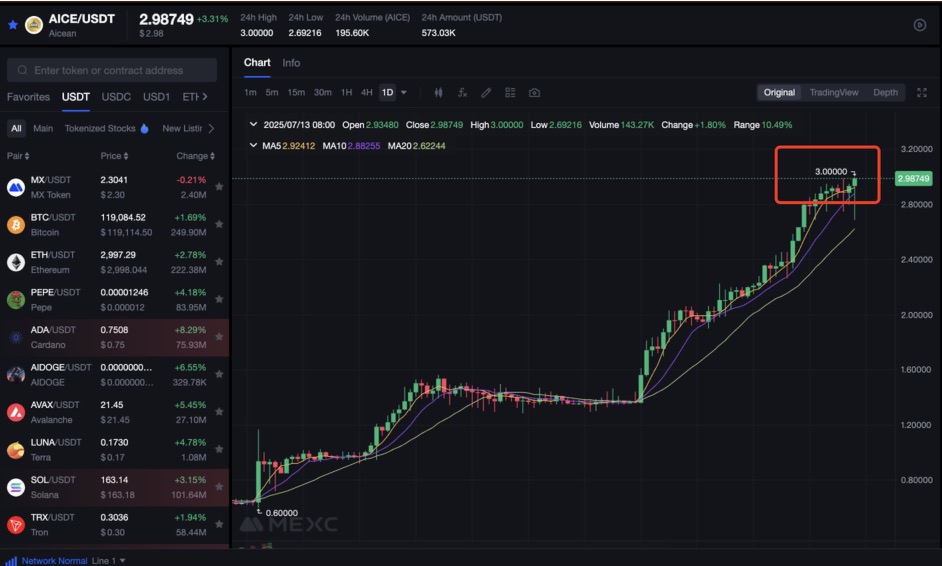Image resolution: width=942 pixels, height=566 pixels.
Task: Click the Tron coin icon
Action: [16, 525]
